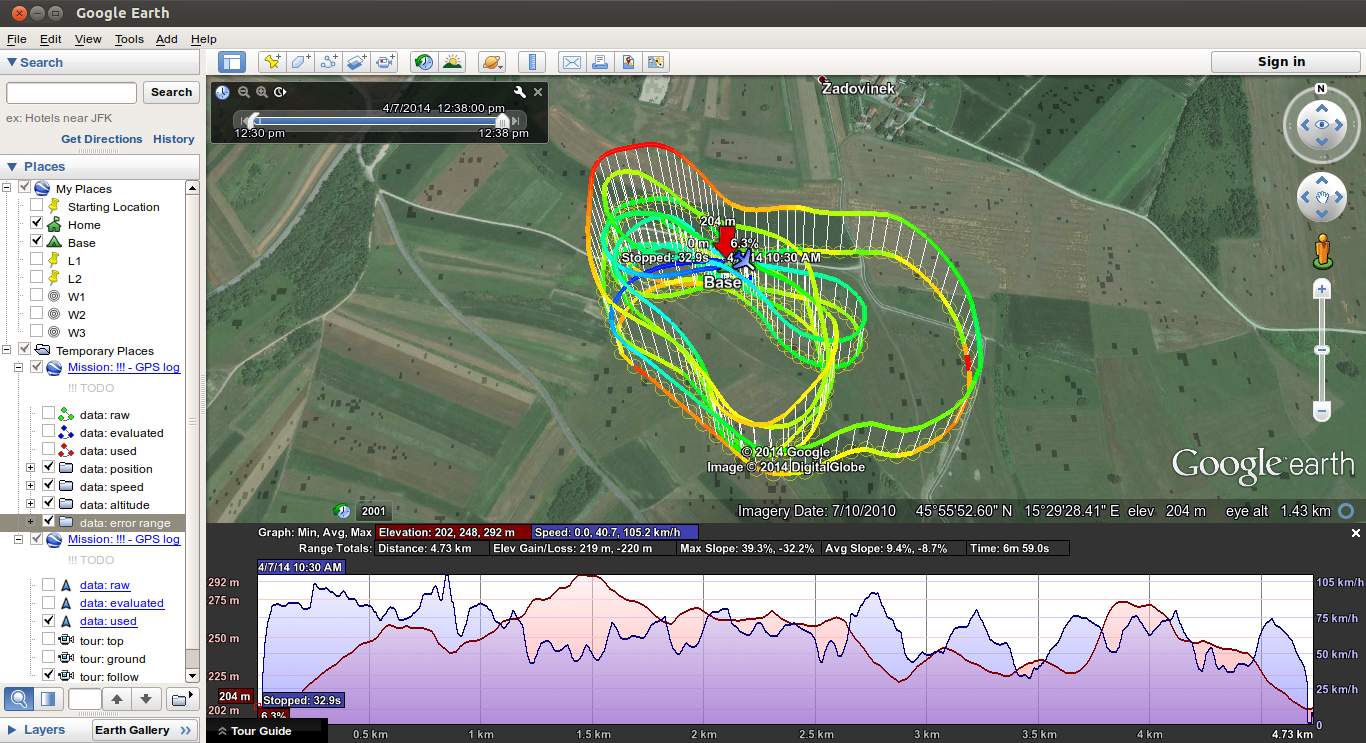The height and width of the screenshot is (743, 1366).
Task: Email the view with the envelope icon
Action: (x=571, y=62)
